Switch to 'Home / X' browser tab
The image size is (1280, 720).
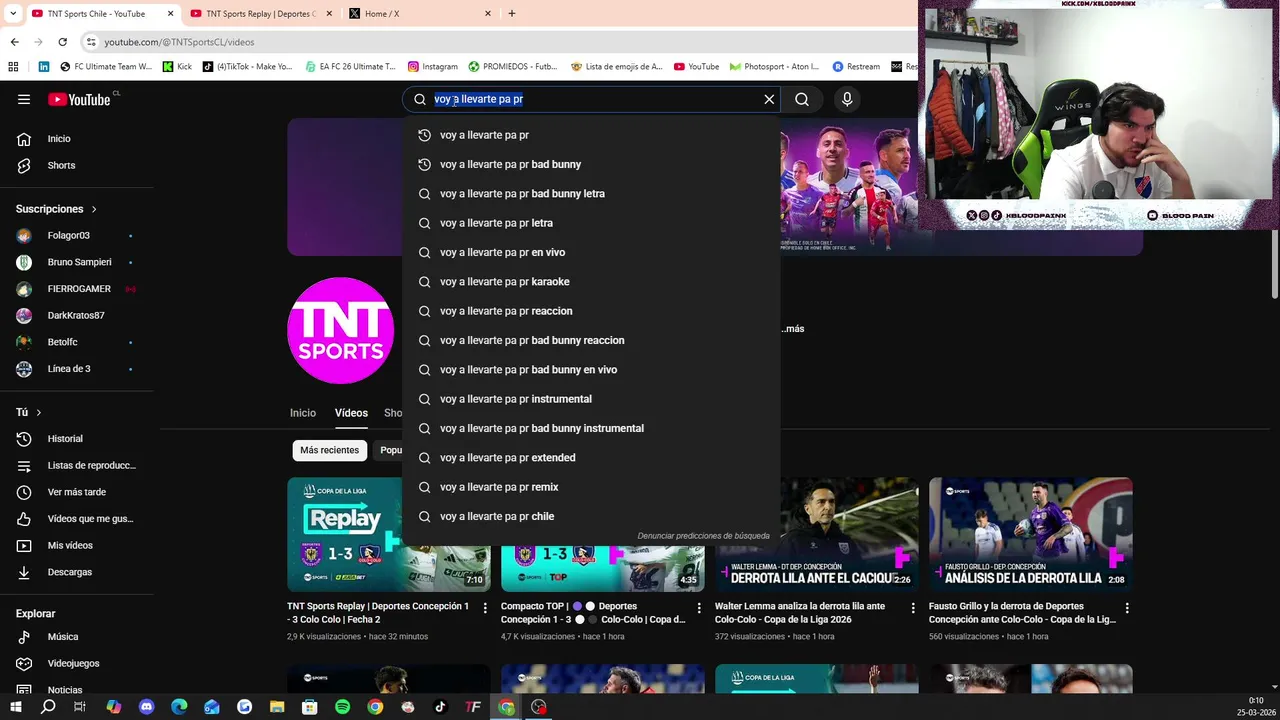[x=420, y=14]
